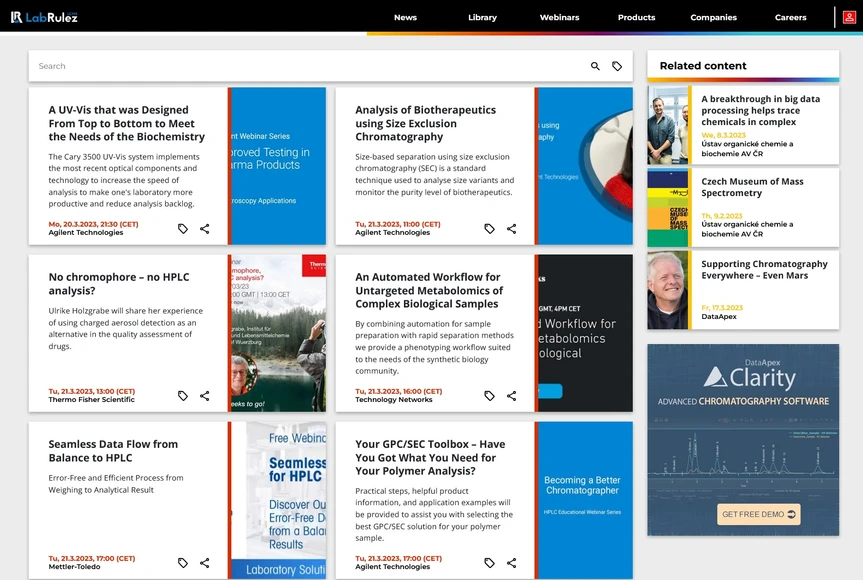Open 'A breakthrough in big data' related article
The height and width of the screenshot is (580, 863).
click(760, 110)
